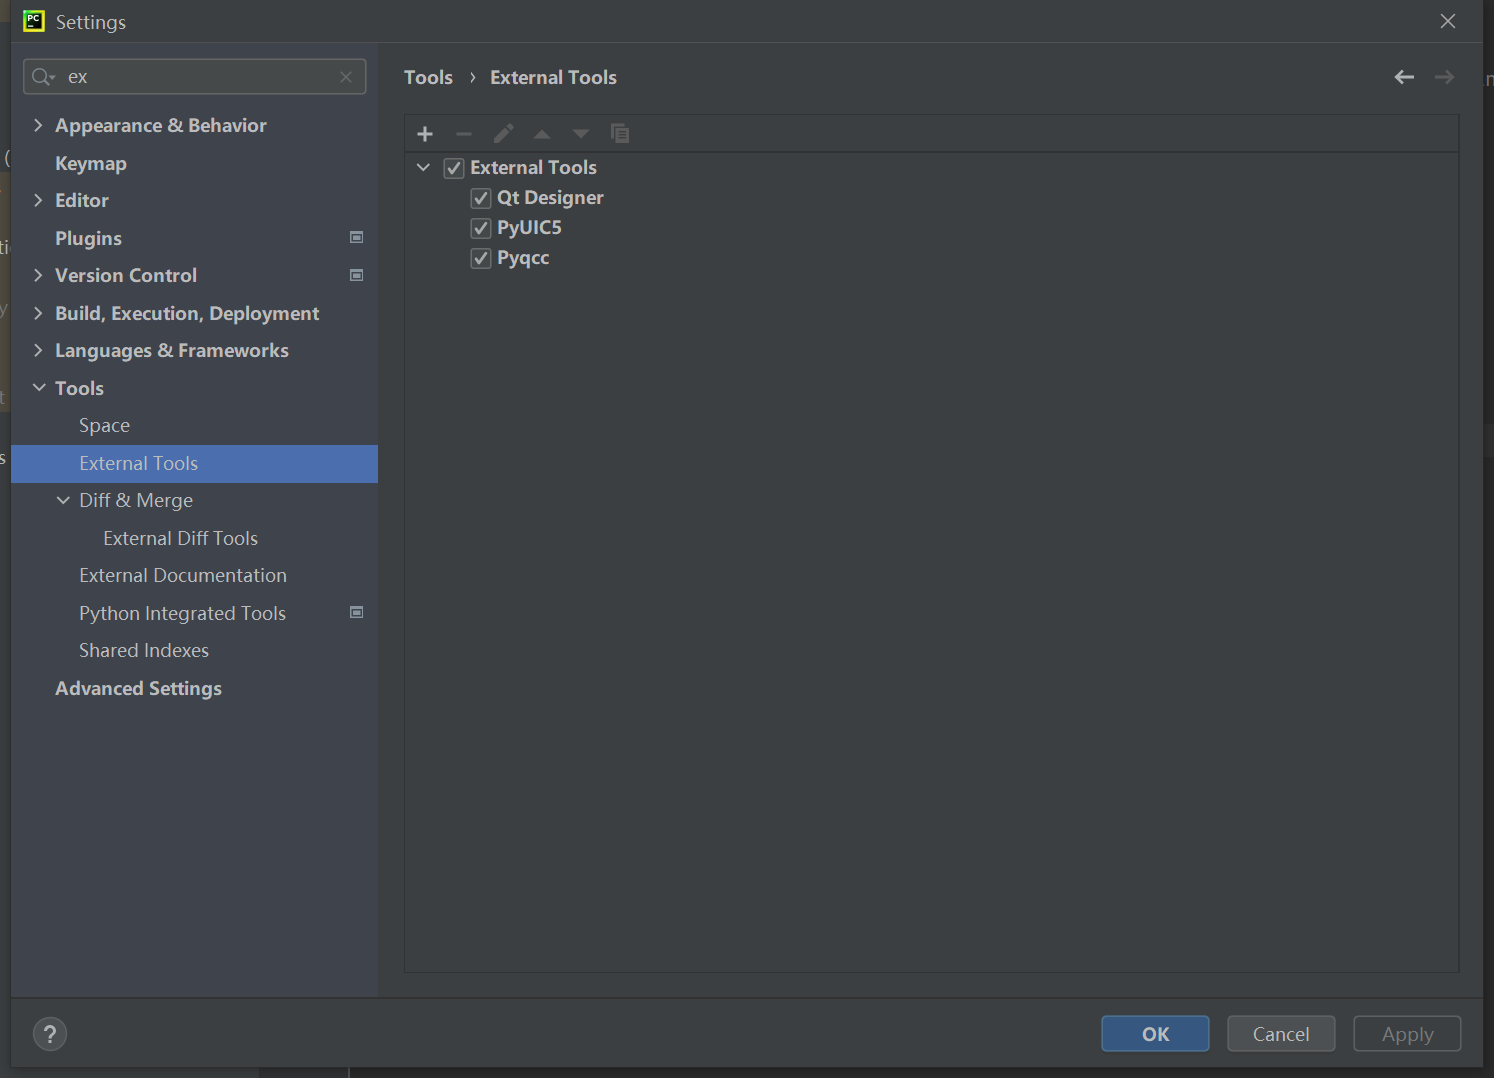The width and height of the screenshot is (1494, 1078).
Task: Click the PyCharm logo in title bar
Action: pyautogui.click(x=34, y=21)
